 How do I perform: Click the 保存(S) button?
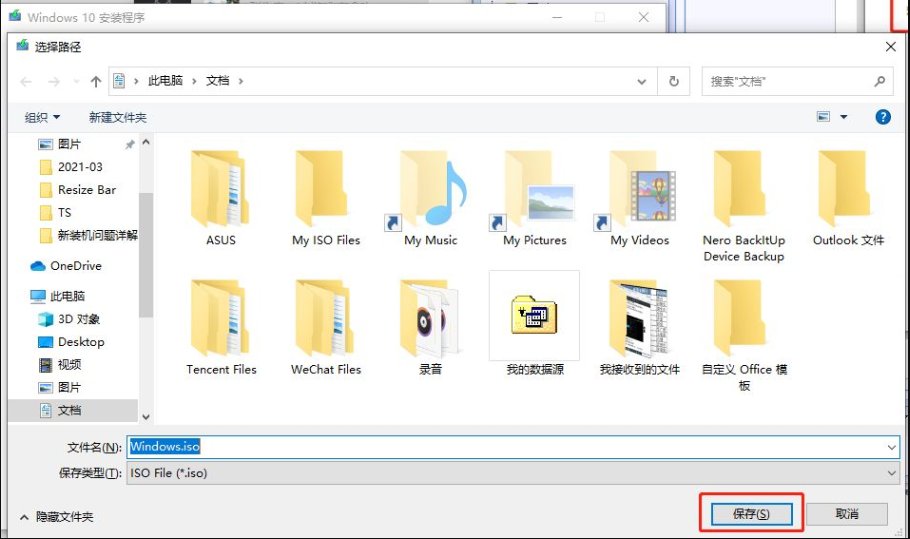pyautogui.click(x=751, y=513)
